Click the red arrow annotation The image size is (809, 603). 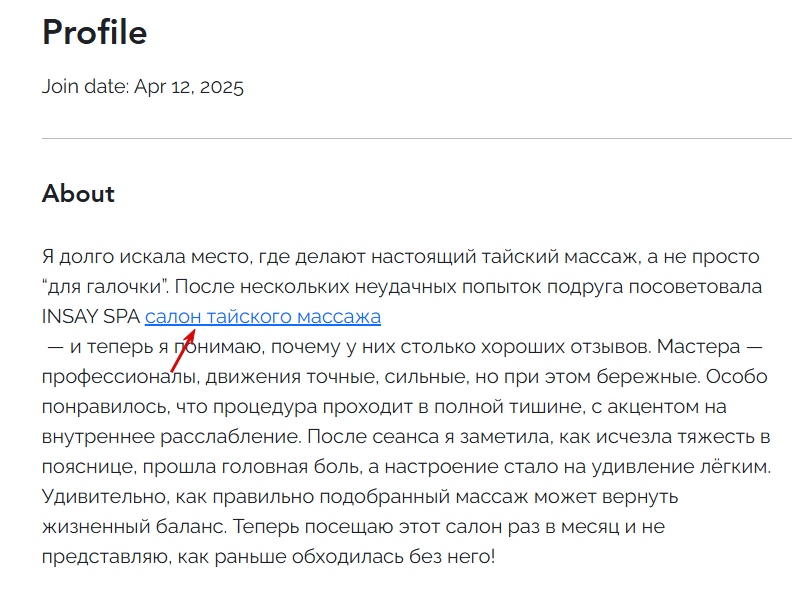pos(182,352)
